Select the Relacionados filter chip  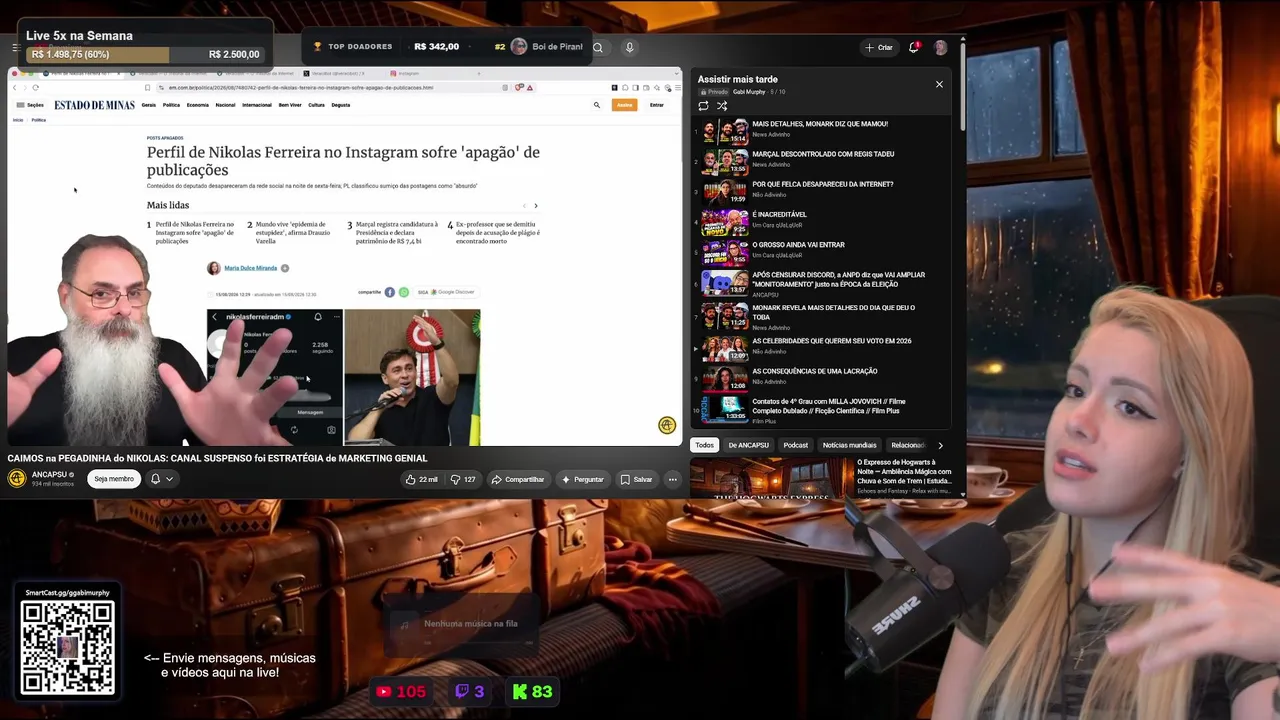point(909,445)
